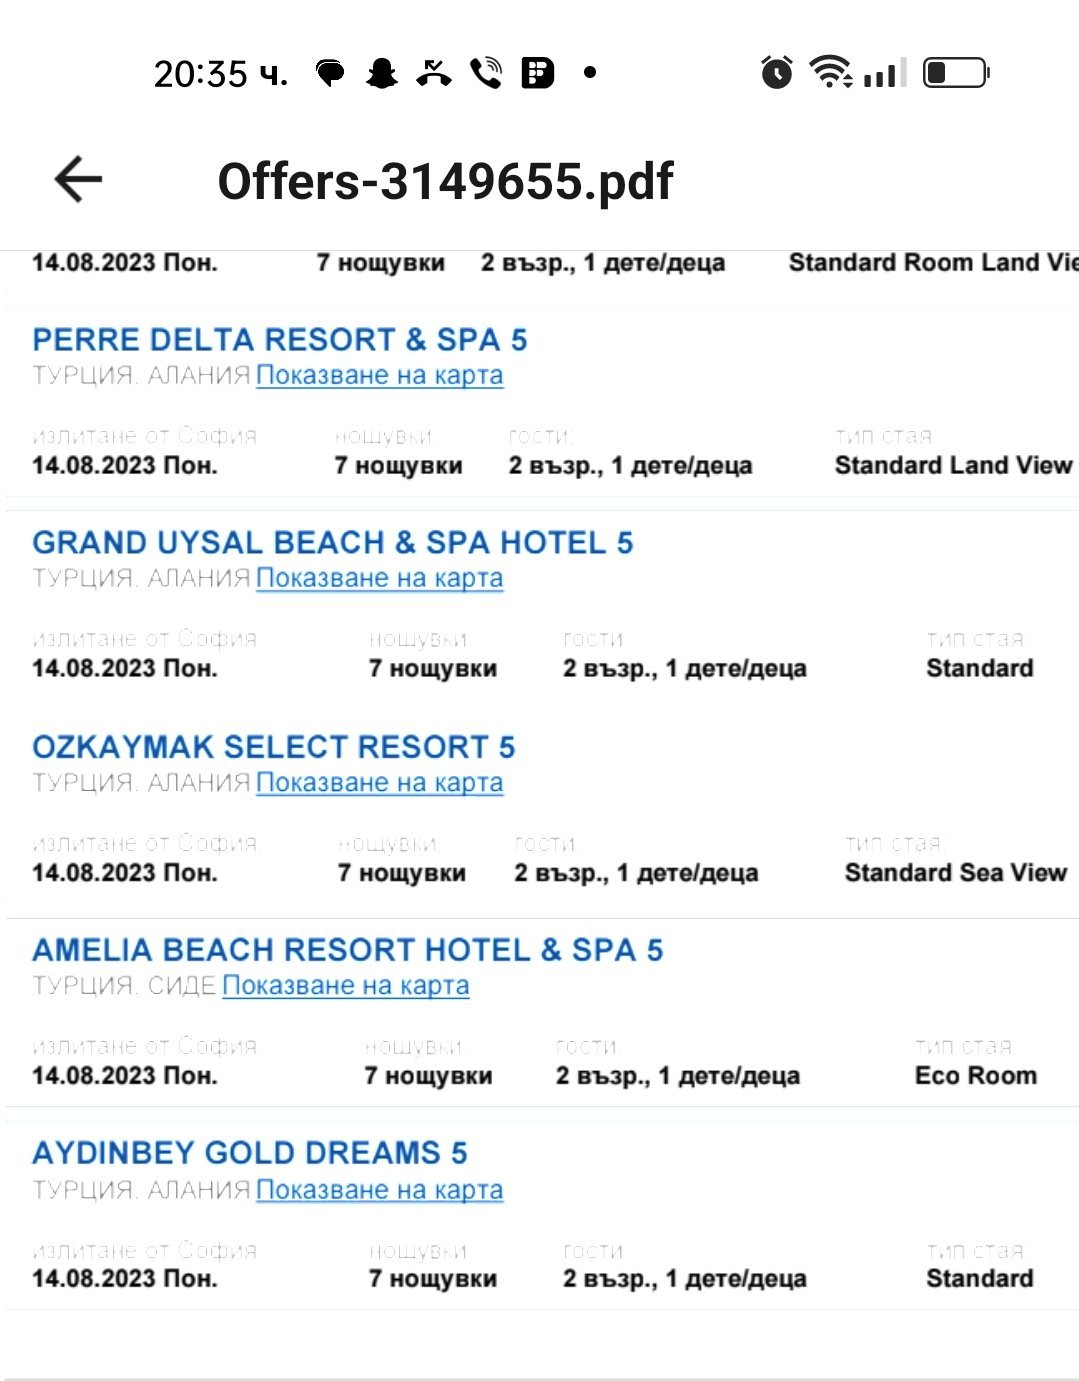Tap the phone call notification icon
1079x1381 pixels.
pos(486,73)
